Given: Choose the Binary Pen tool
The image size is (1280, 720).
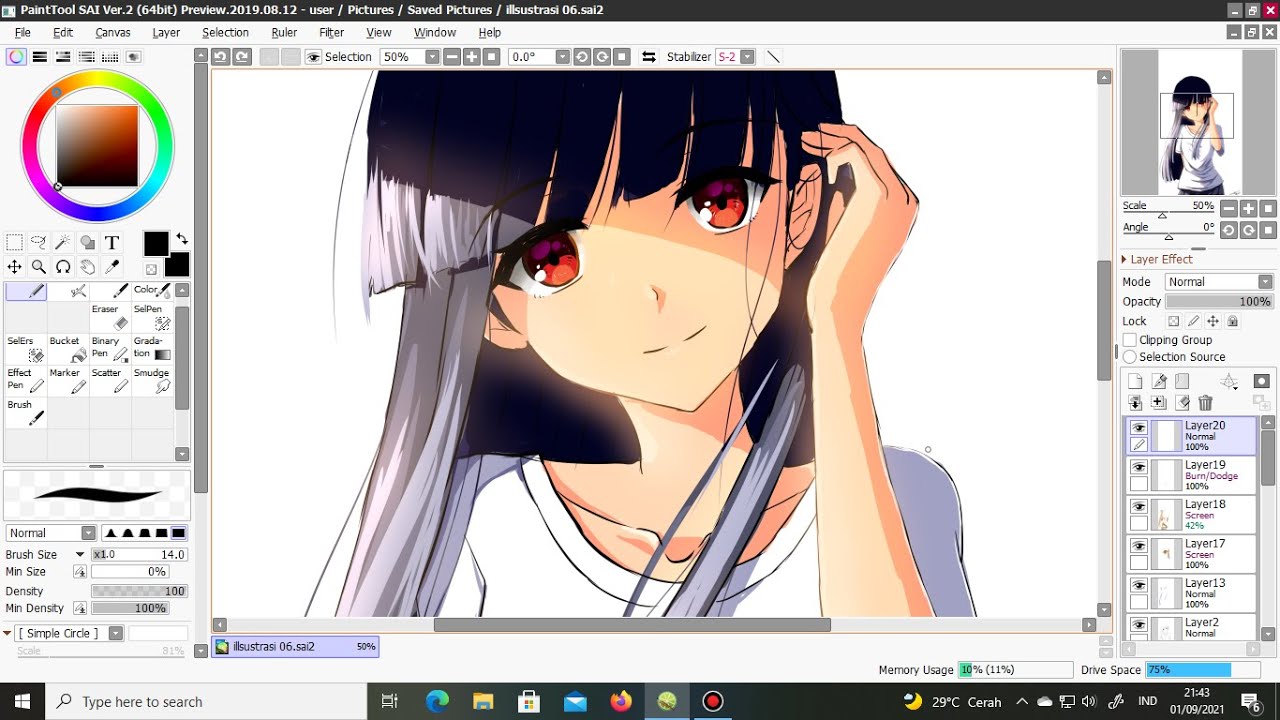Looking at the screenshot, I should (110, 349).
